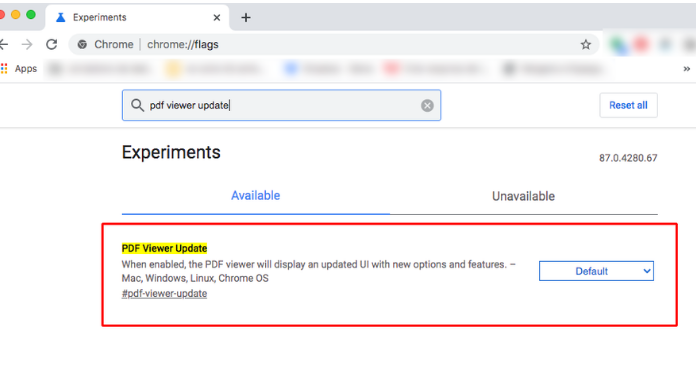Viewport: 696px width, 377px height.
Task: Click the version number 87.0.4280.67
Action: coord(628,158)
